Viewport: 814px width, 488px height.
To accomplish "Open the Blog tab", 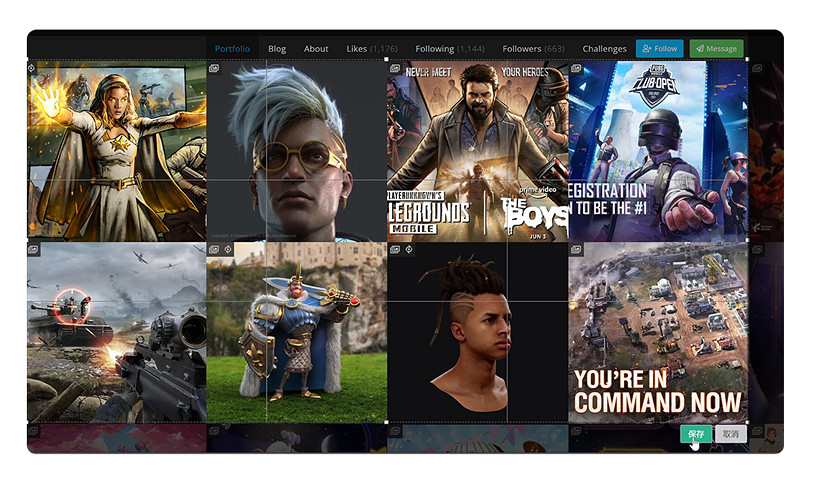I will point(277,48).
